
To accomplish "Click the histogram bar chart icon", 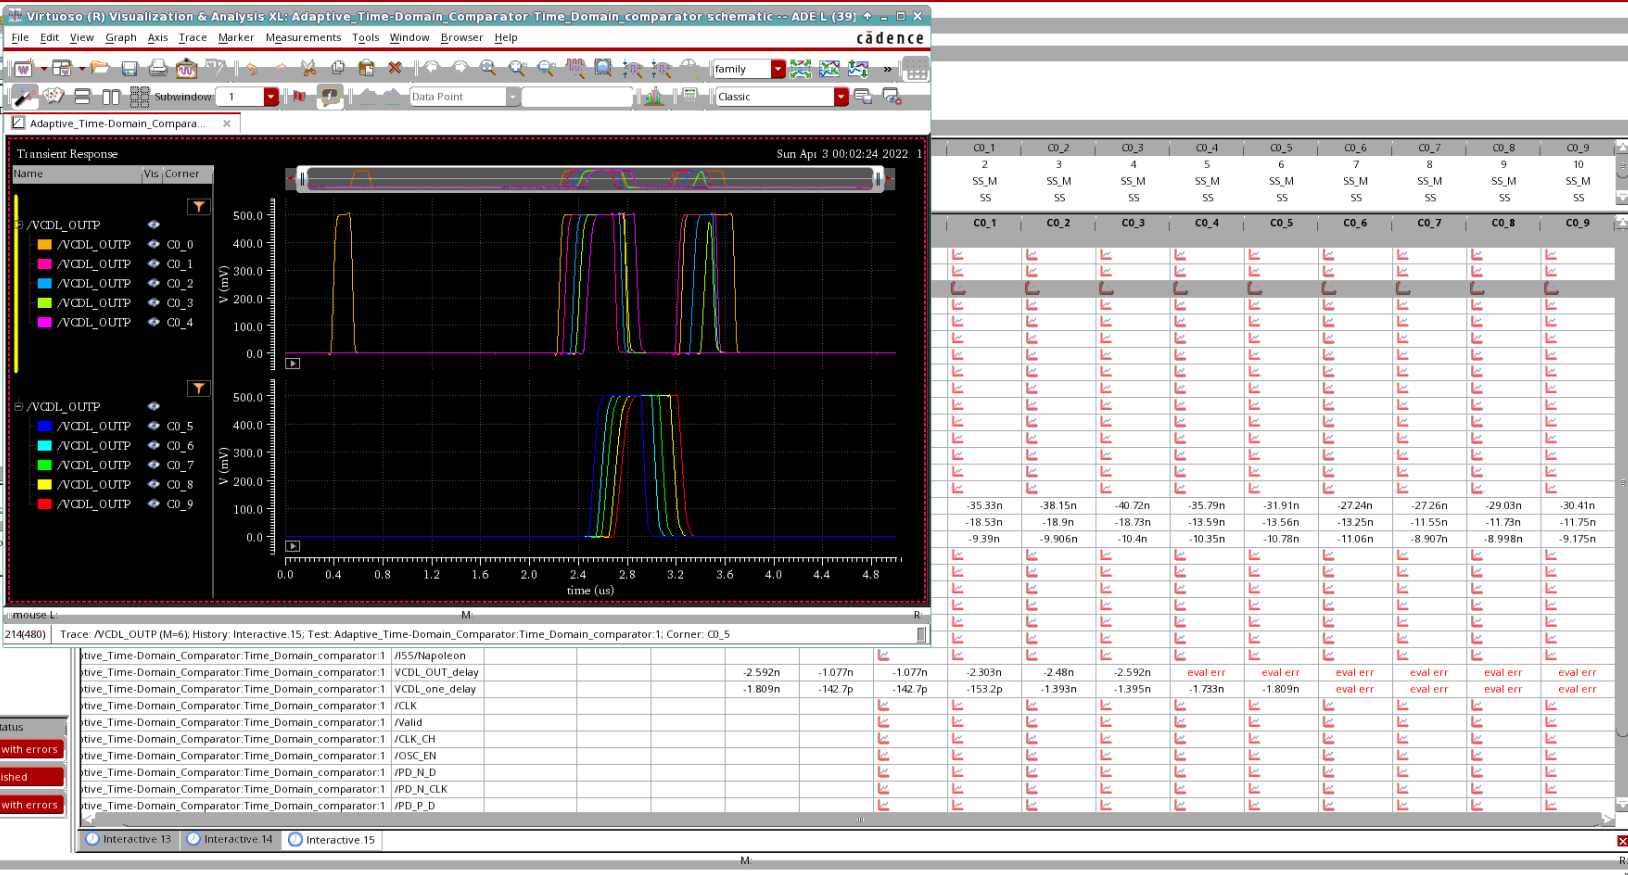I will point(654,96).
